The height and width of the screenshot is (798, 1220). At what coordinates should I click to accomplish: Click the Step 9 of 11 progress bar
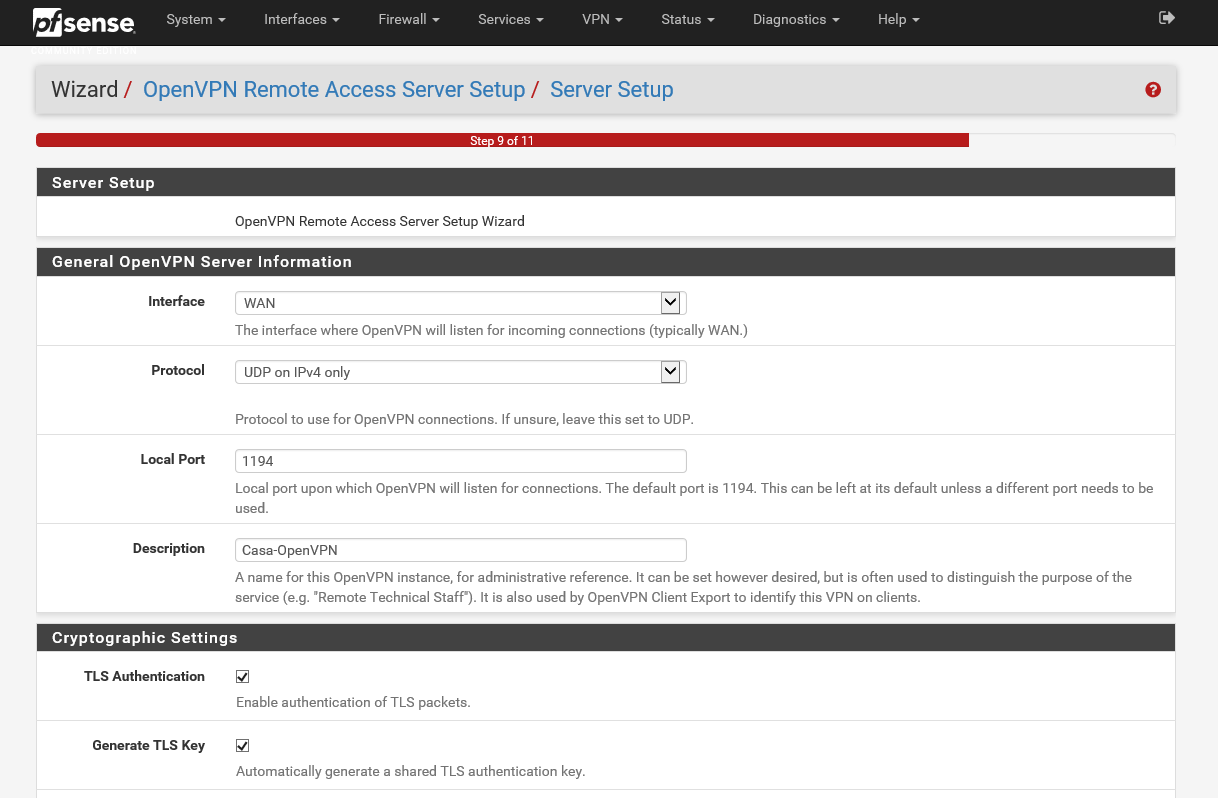coord(502,141)
